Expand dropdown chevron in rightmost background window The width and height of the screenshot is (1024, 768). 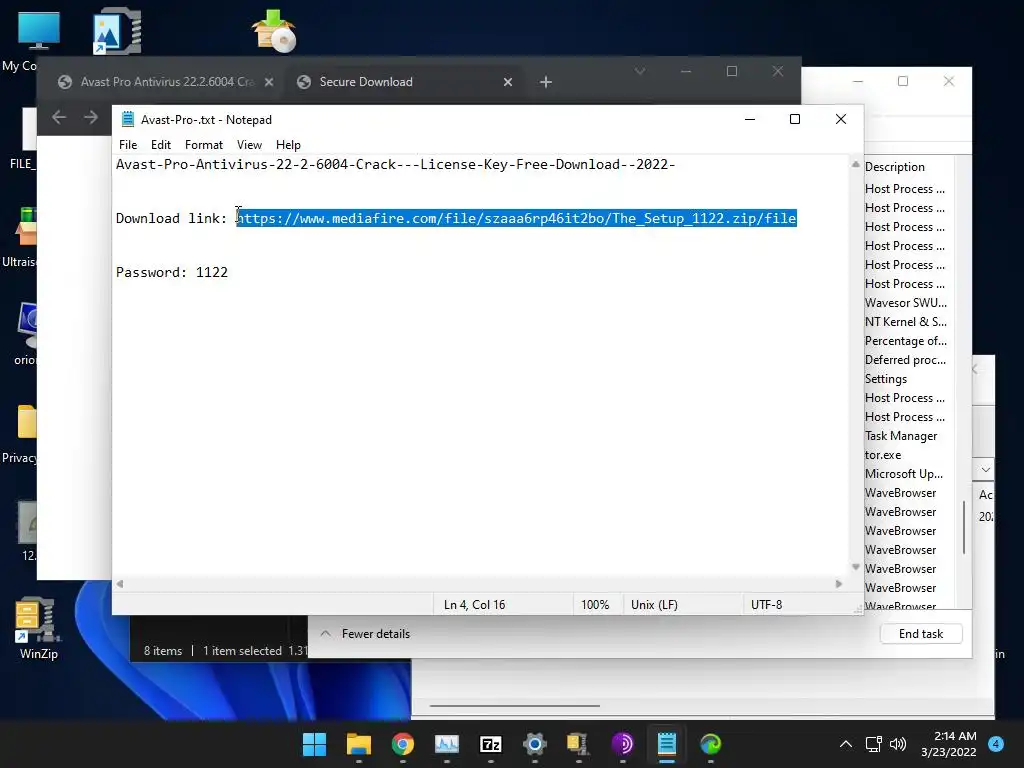tap(985, 470)
